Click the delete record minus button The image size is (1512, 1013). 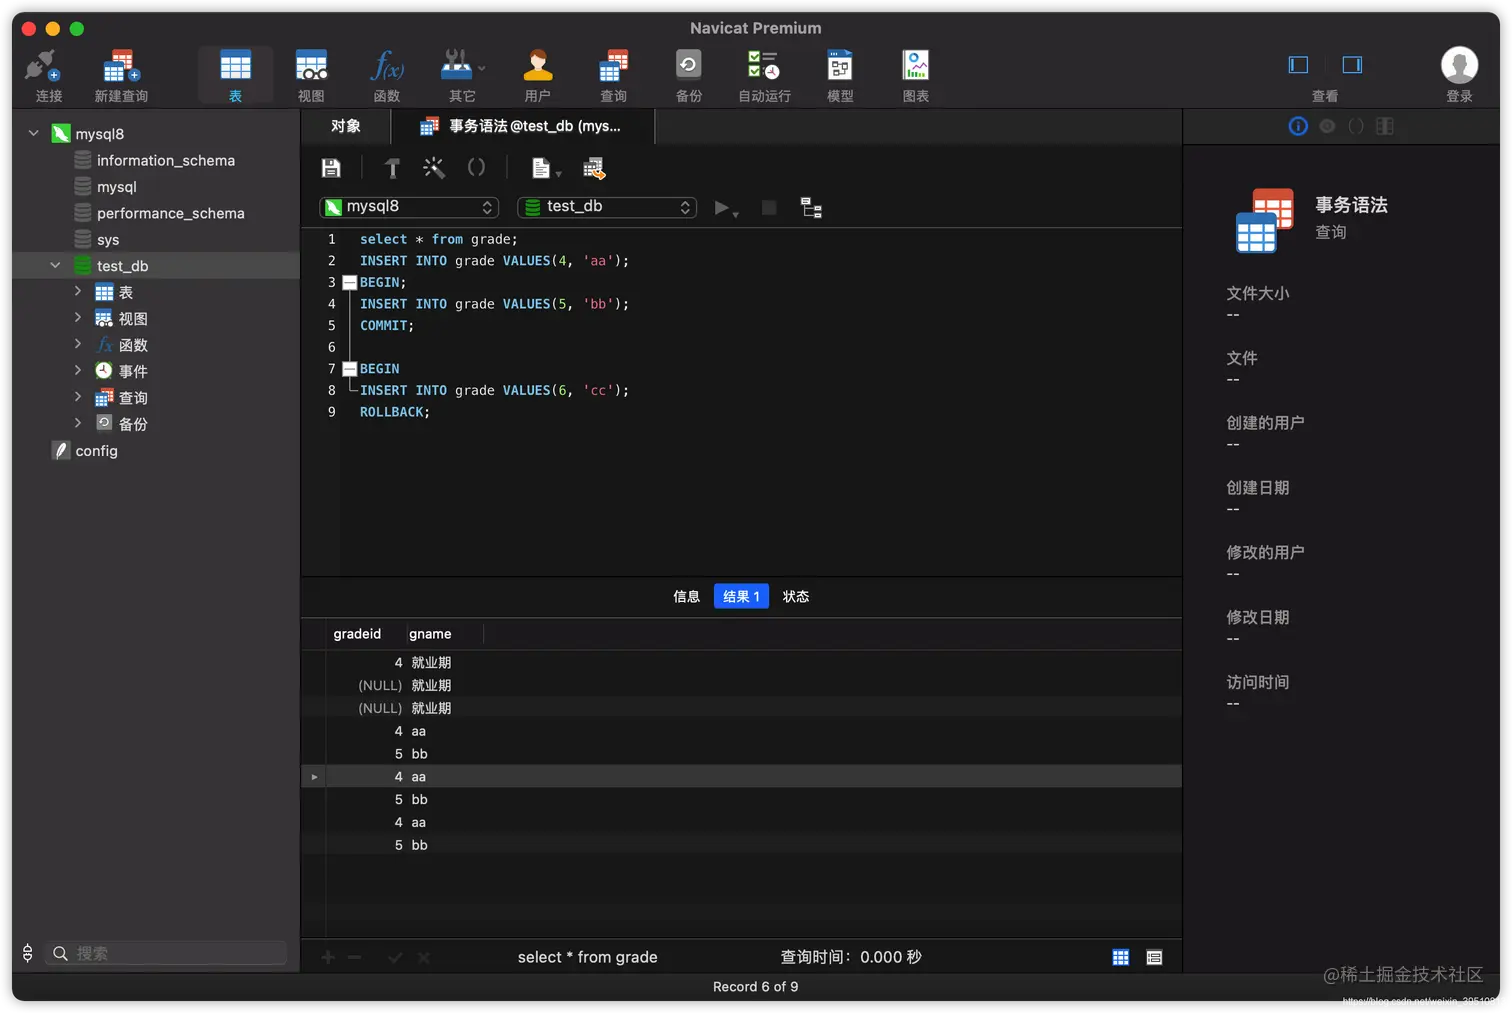click(354, 958)
